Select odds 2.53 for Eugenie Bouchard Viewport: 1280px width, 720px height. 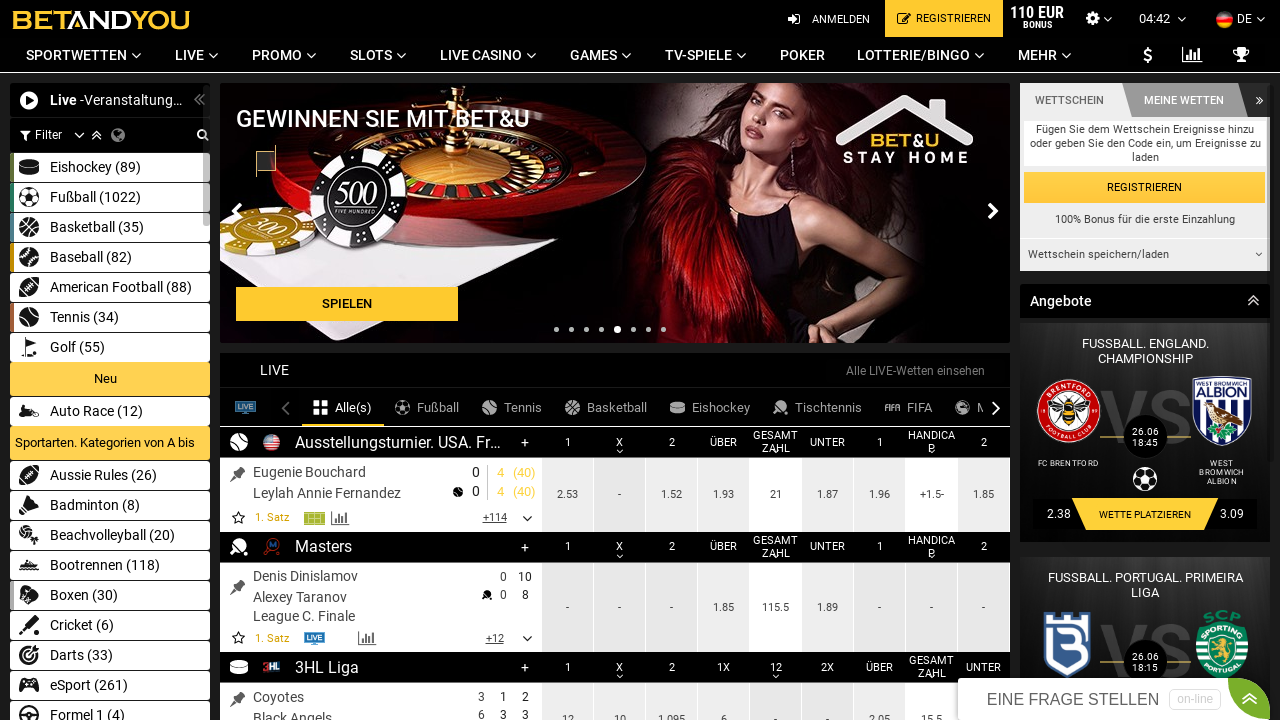click(568, 494)
